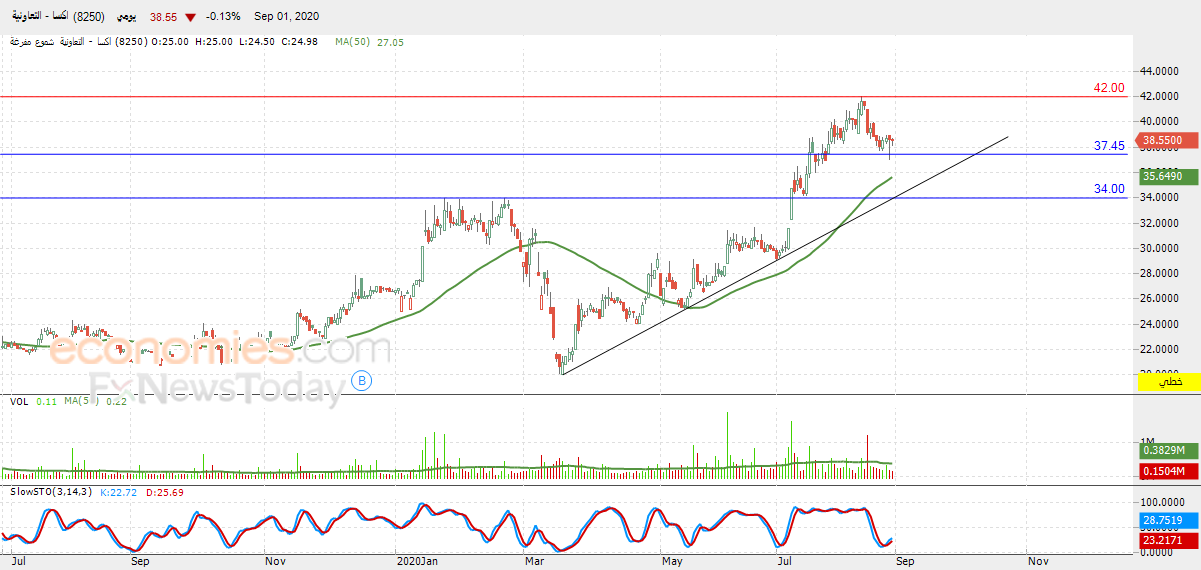Viewport: 1201px width, 570px height.
Task: Select the MA(50) indicator label
Action: click(350, 42)
